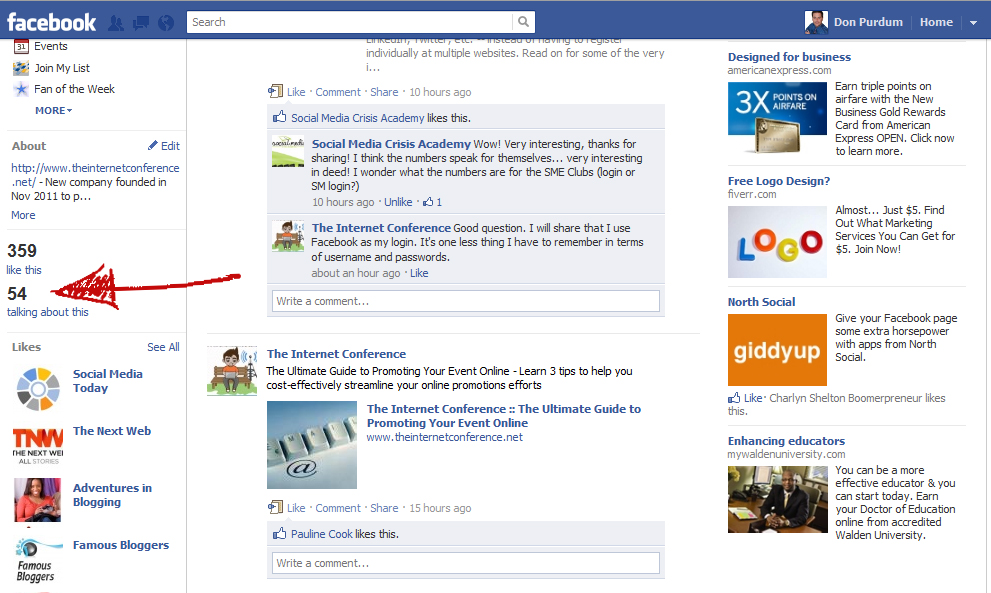The image size is (991, 593).
Task: Click the search magnifier button
Action: coord(523,22)
